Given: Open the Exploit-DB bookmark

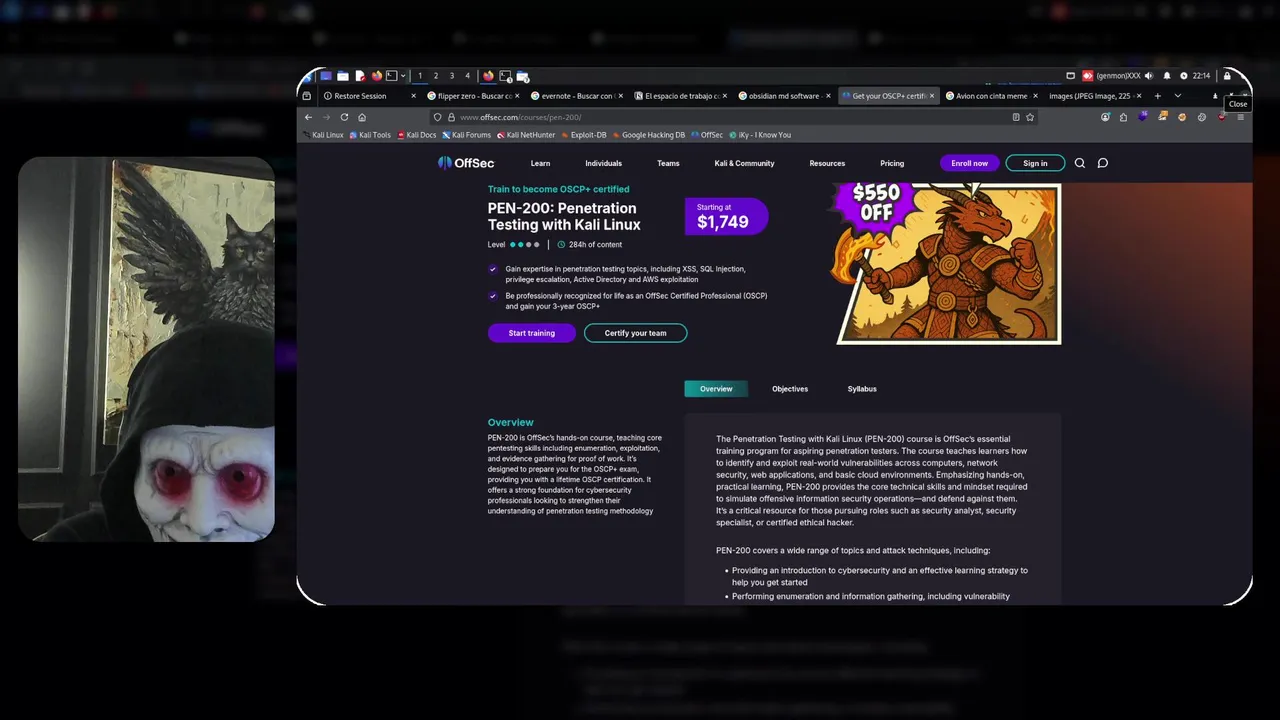Looking at the screenshot, I should pos(584,135).
